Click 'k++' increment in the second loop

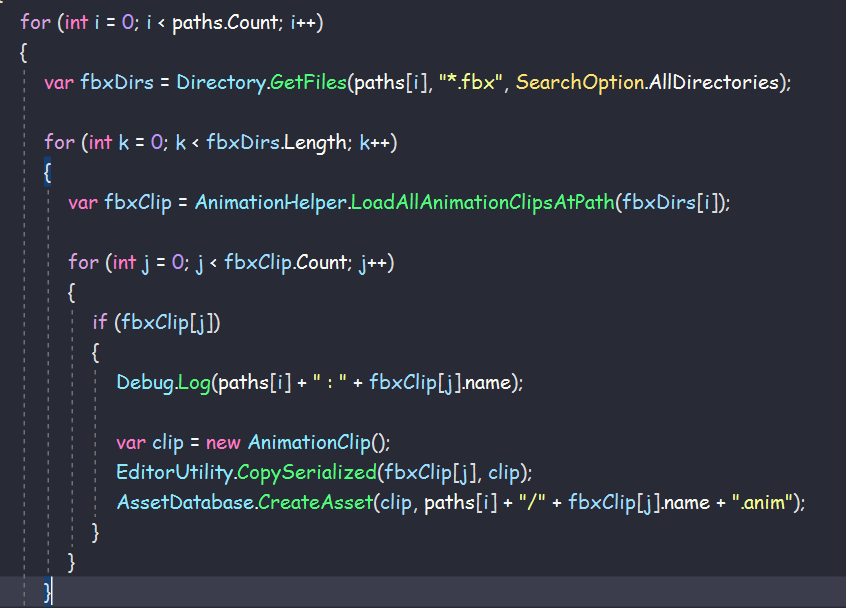pyautogui.click(x=374, y=143)
